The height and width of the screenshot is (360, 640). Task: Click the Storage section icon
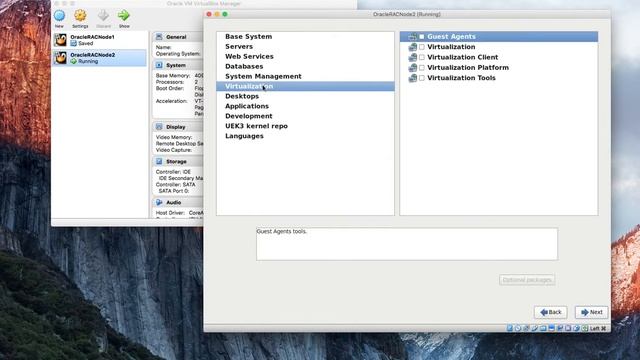(x=159, y=162)
